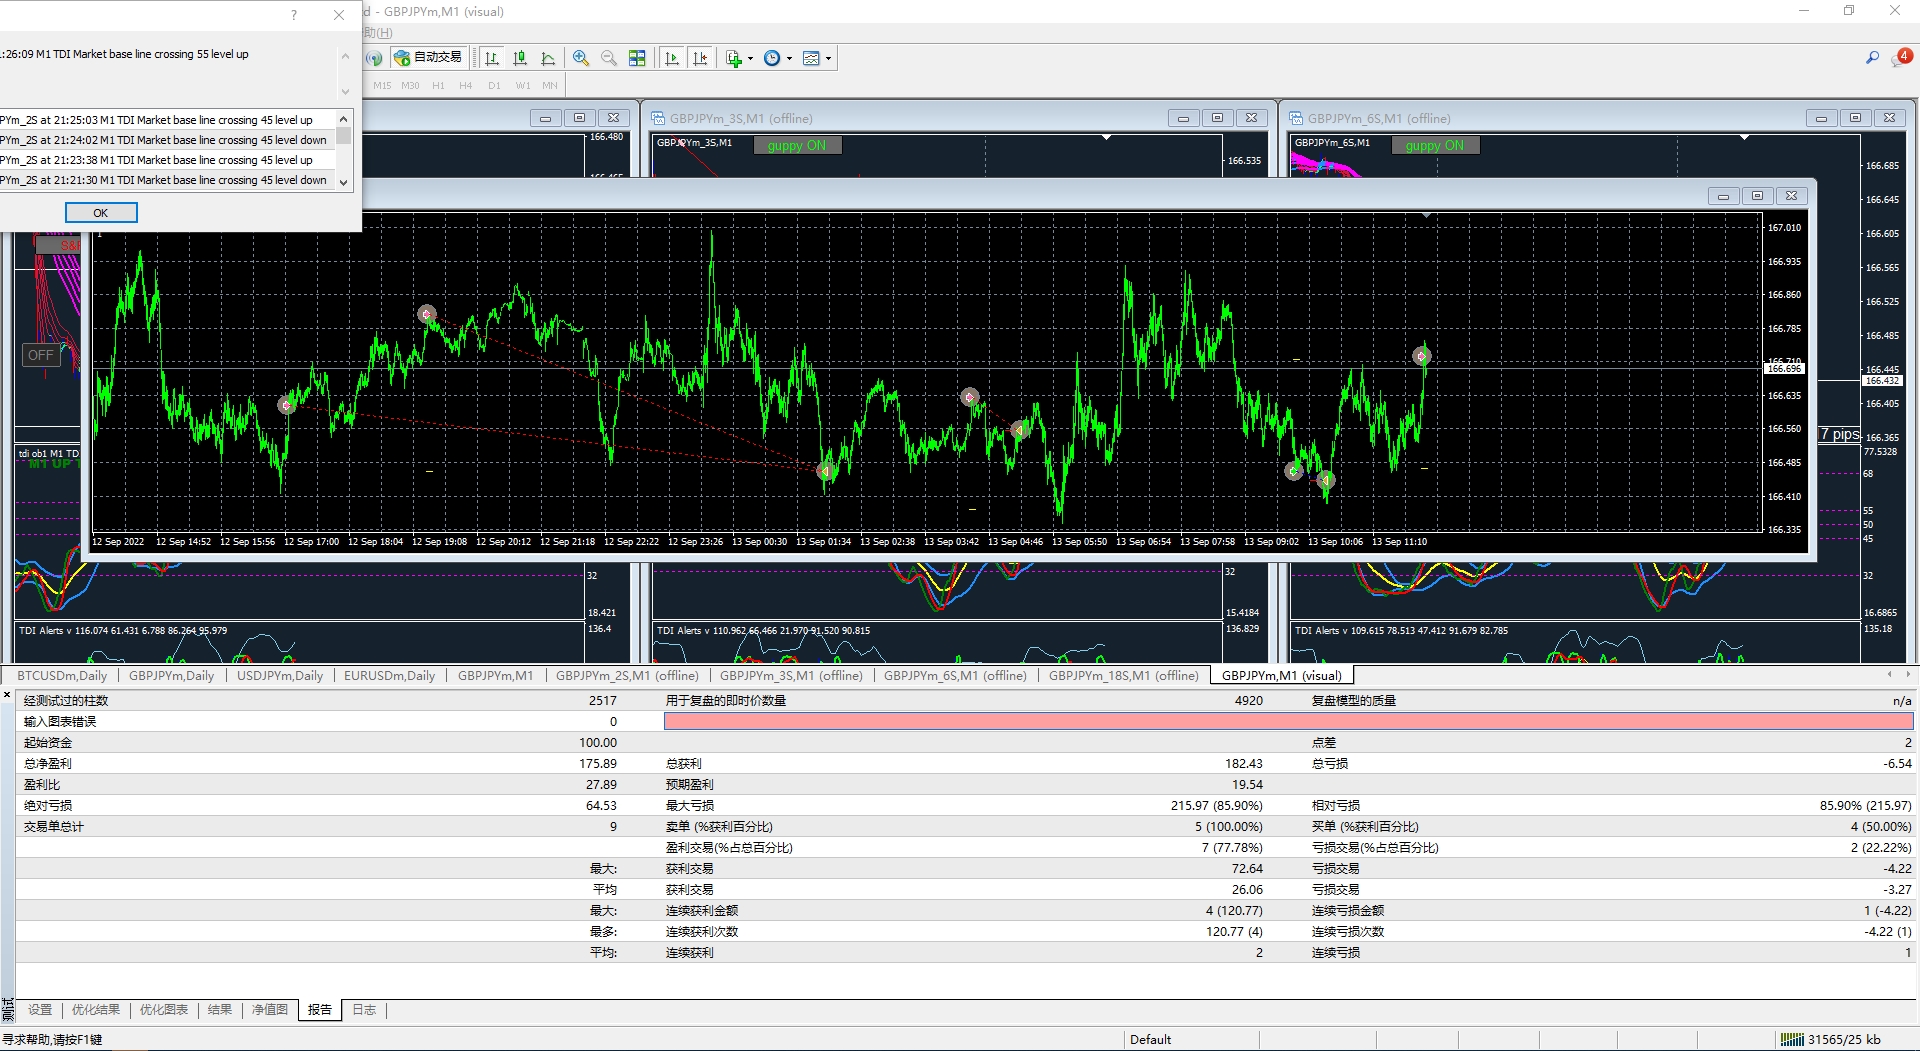Expand the templates dropdown arrow
Image resolution: width=1920 pixels, height=1051 pixels.
828,59
